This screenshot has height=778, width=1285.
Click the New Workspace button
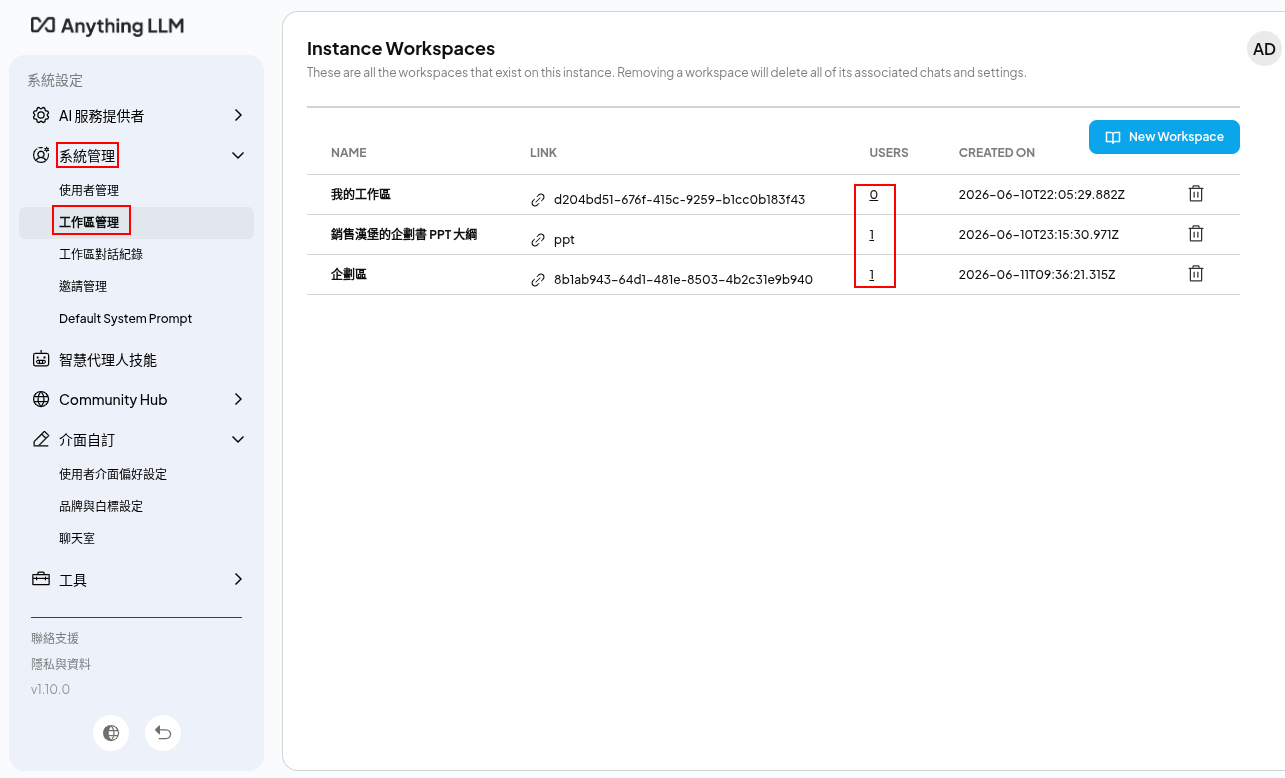pyautogui.click(x=1164, y=137)
